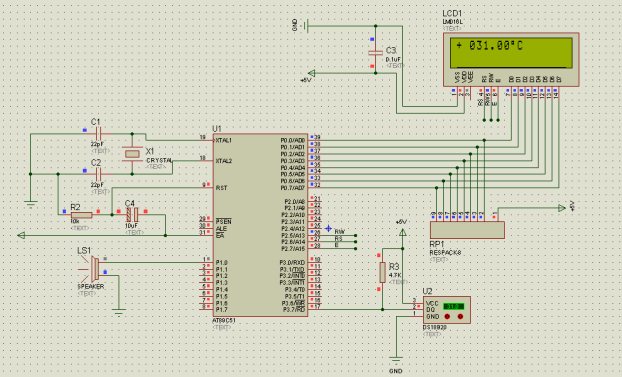
Task: Click the C4 reference label
Action: point(130,204)
